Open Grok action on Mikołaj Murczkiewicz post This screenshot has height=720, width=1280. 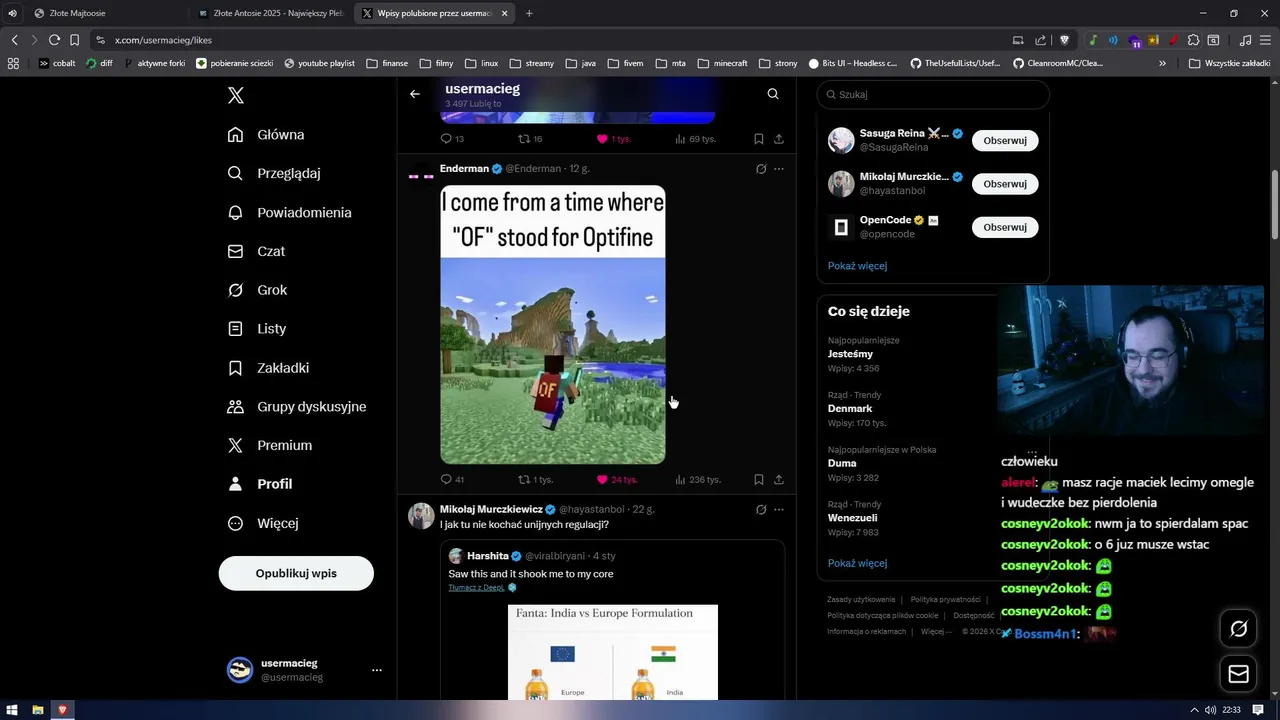(x=761, y=510)
